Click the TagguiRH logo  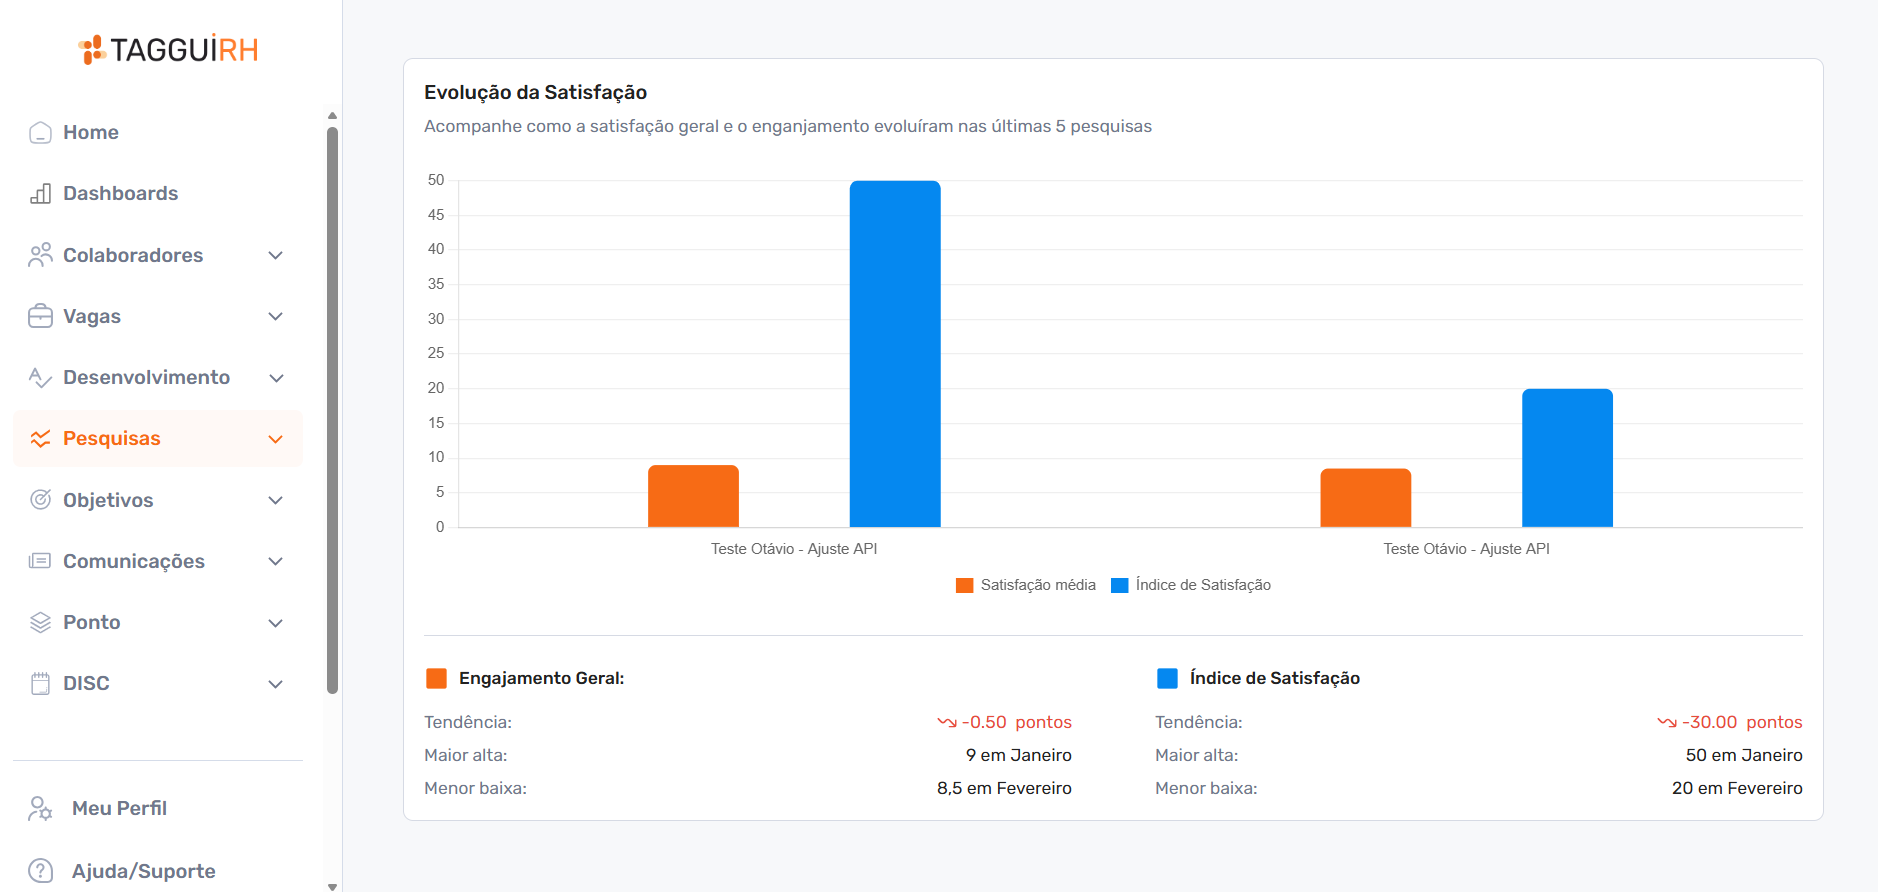(168, 50)
